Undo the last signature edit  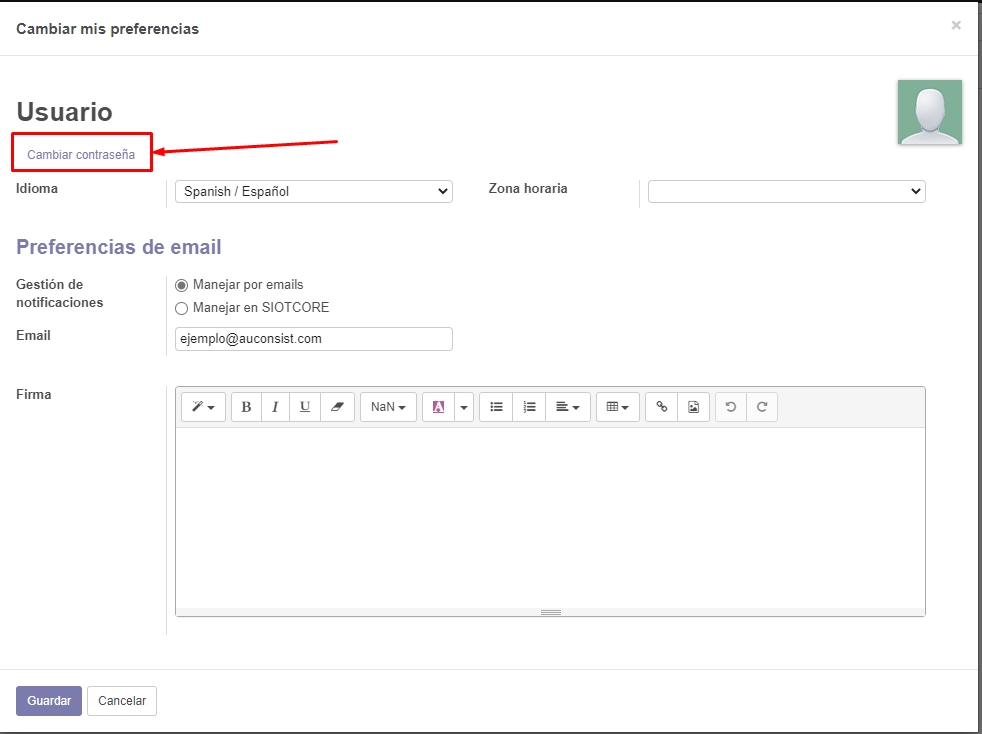pos(731,407)
